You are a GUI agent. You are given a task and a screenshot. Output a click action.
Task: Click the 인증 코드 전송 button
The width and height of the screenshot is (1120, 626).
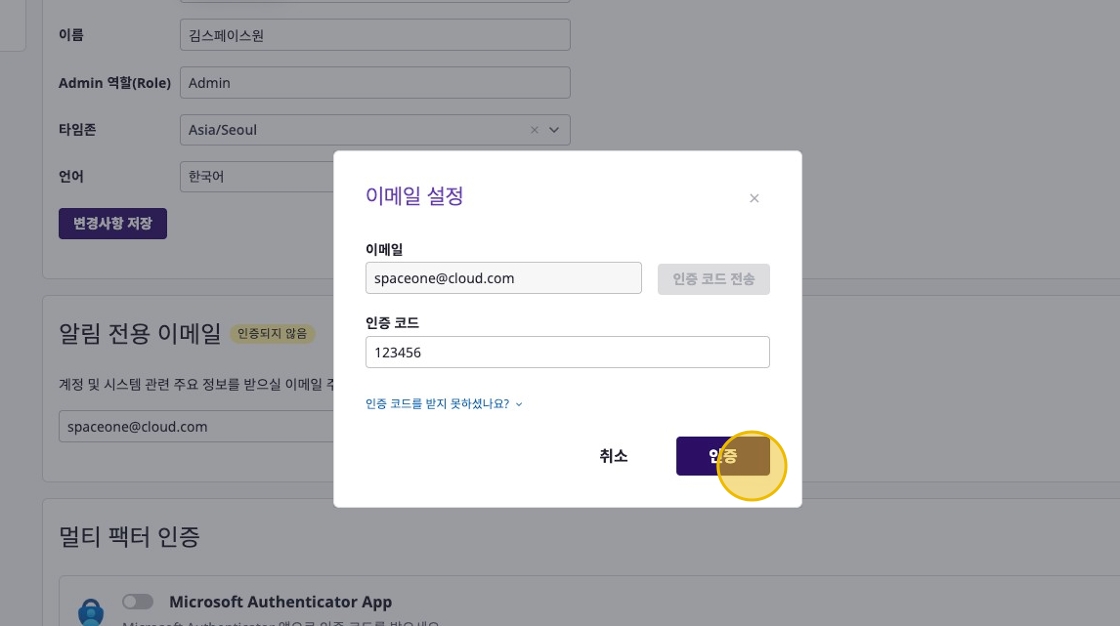click(713, 279)
